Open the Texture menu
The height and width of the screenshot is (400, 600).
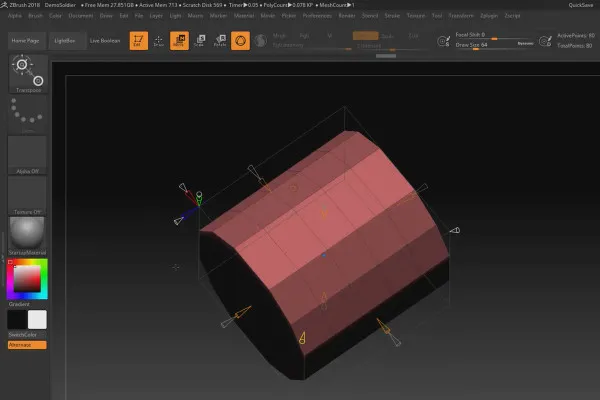click(416, 16)
